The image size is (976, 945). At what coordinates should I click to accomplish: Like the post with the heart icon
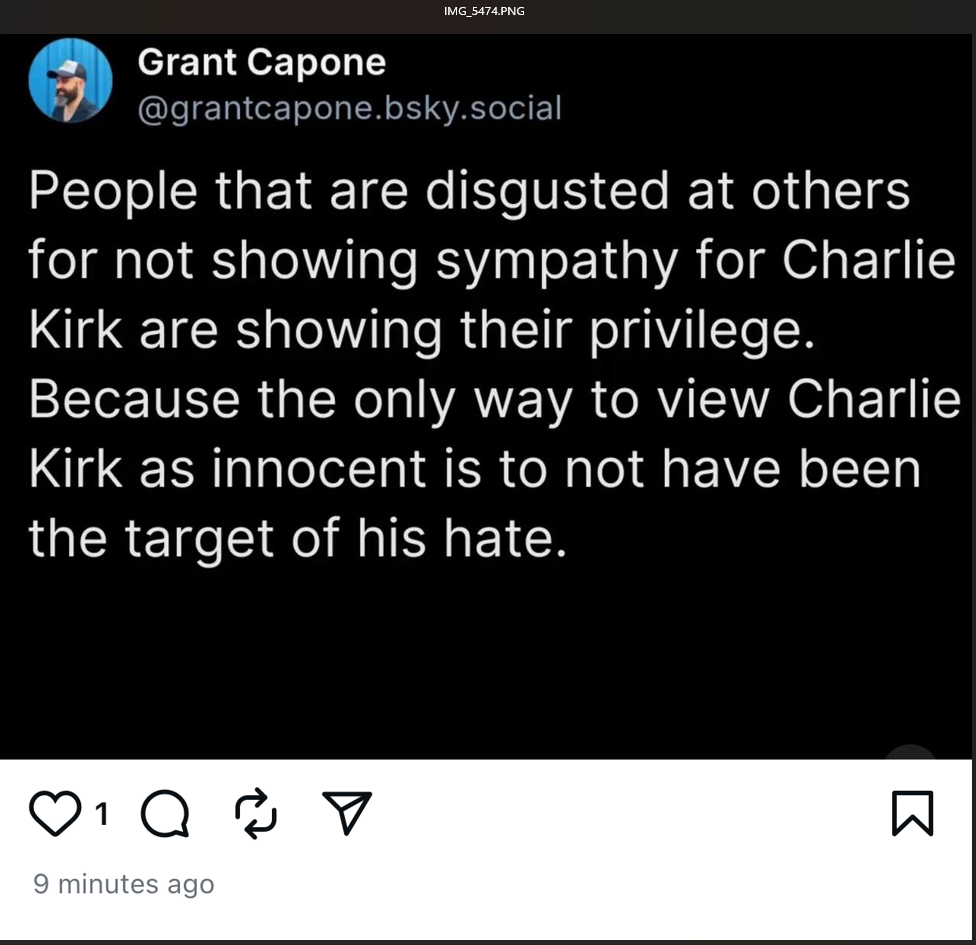[x=55, y=814]
